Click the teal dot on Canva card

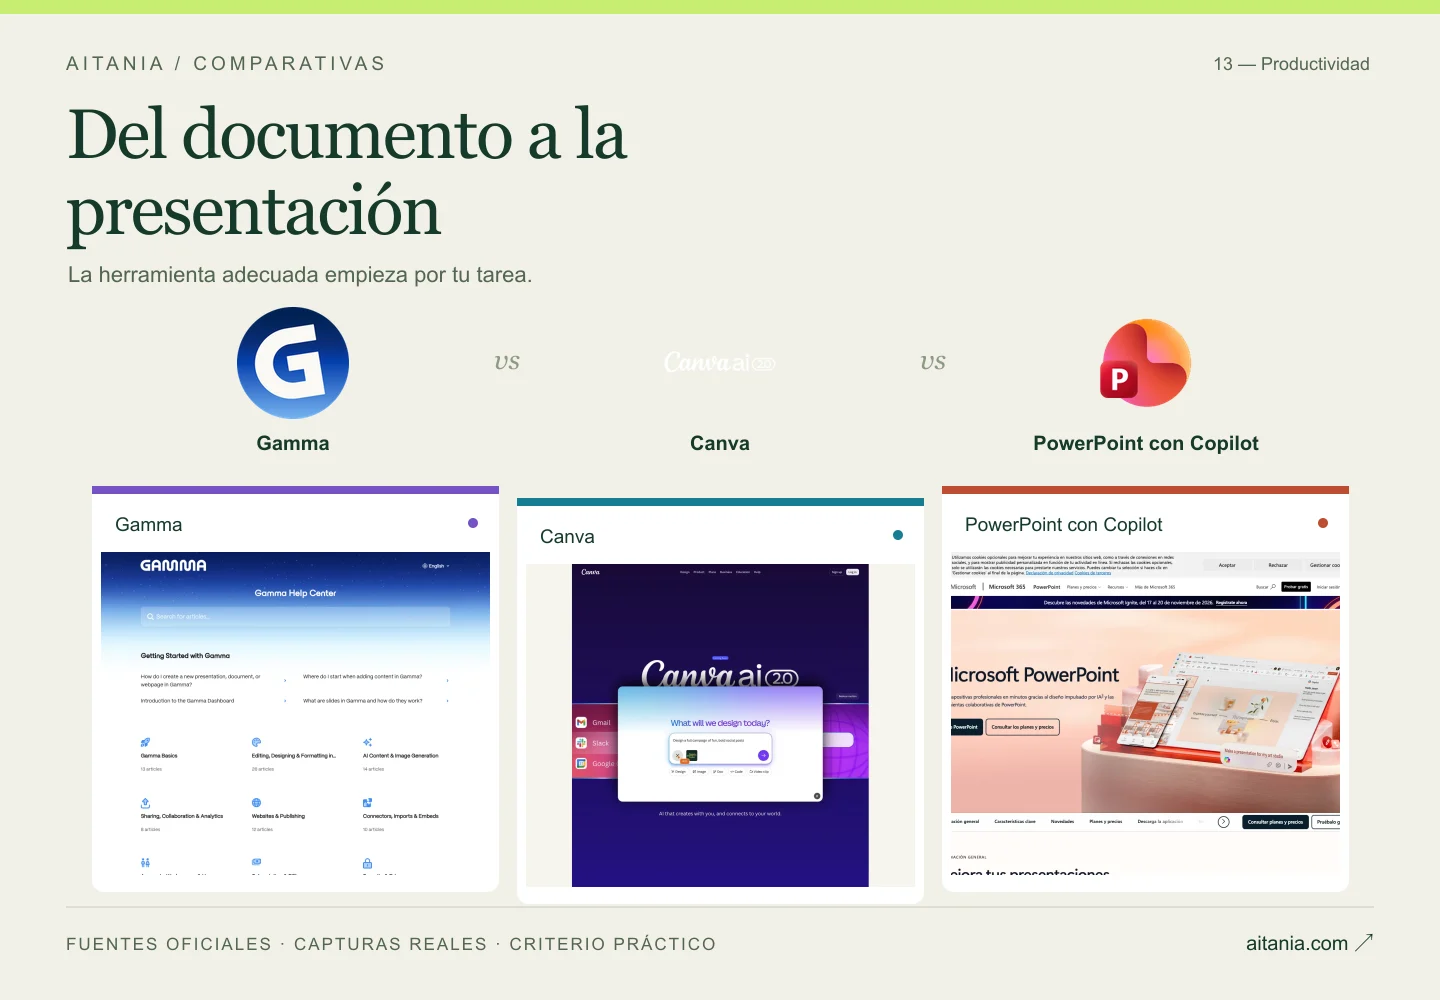pyautogui.click(x=898, y=535)
